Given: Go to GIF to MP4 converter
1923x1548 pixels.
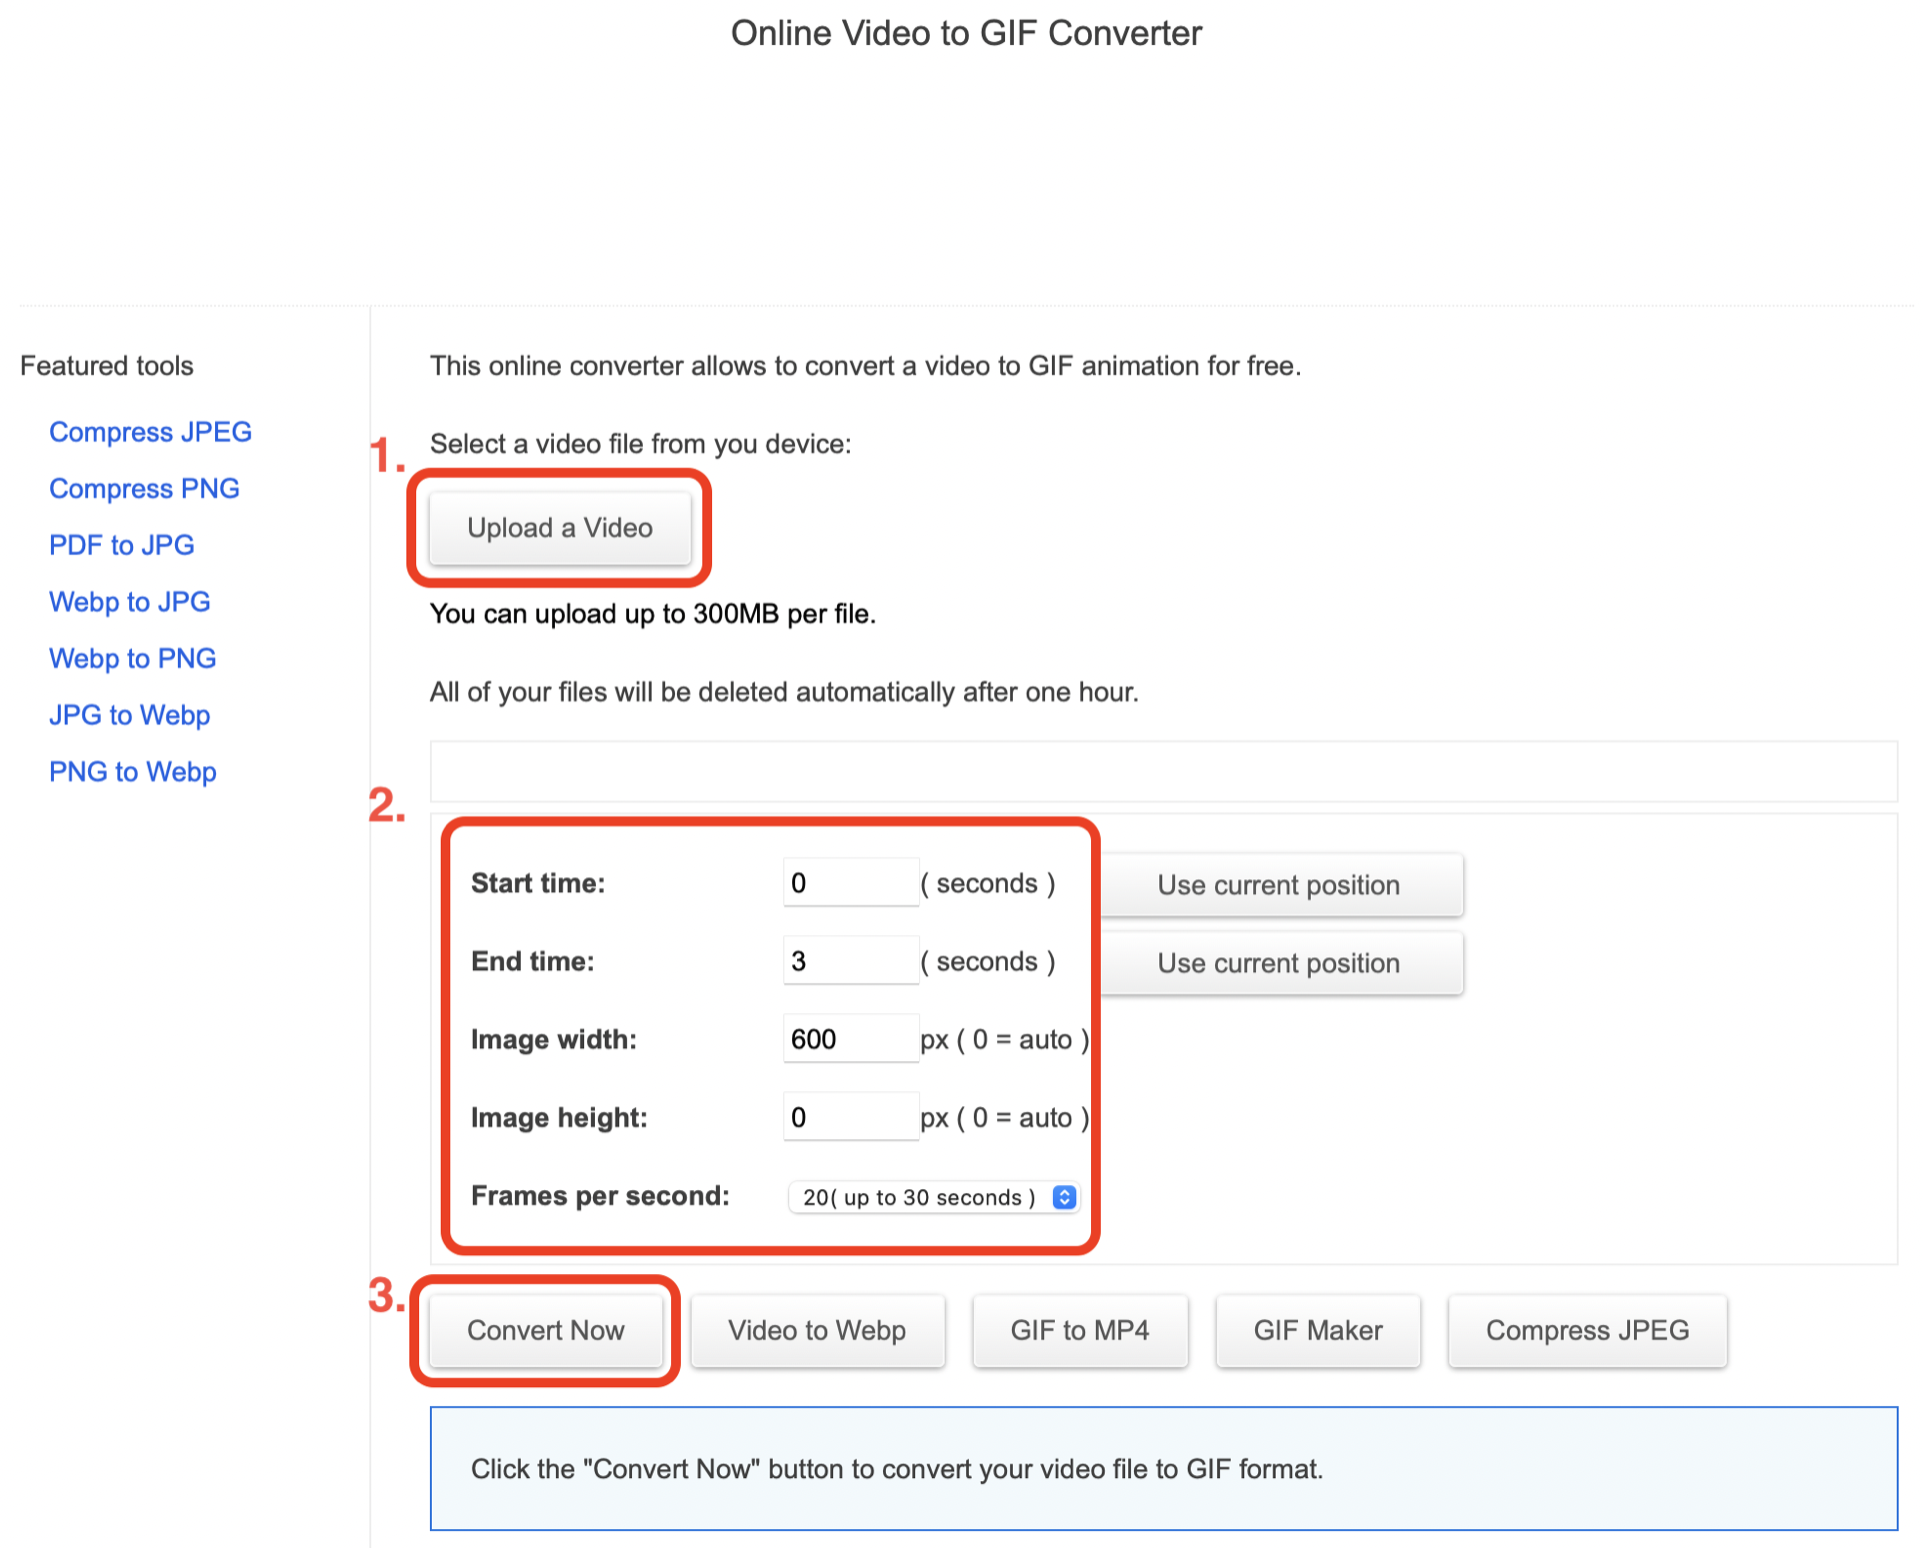Looking at the screenshot, I should 1079,1330.
